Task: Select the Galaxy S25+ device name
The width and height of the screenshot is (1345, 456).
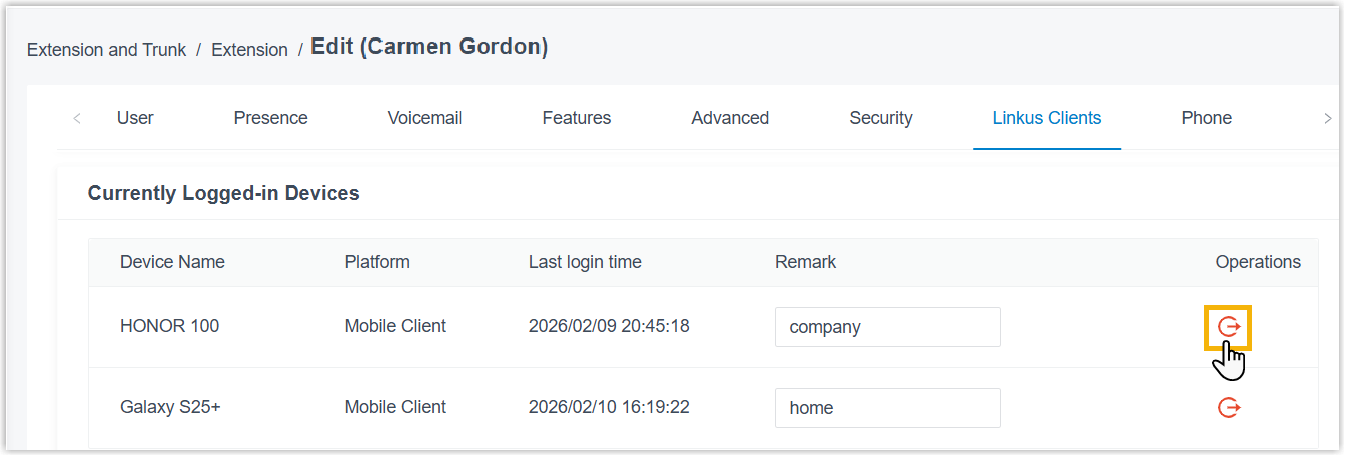Action: pyautogui.click(x=170, y=407)
